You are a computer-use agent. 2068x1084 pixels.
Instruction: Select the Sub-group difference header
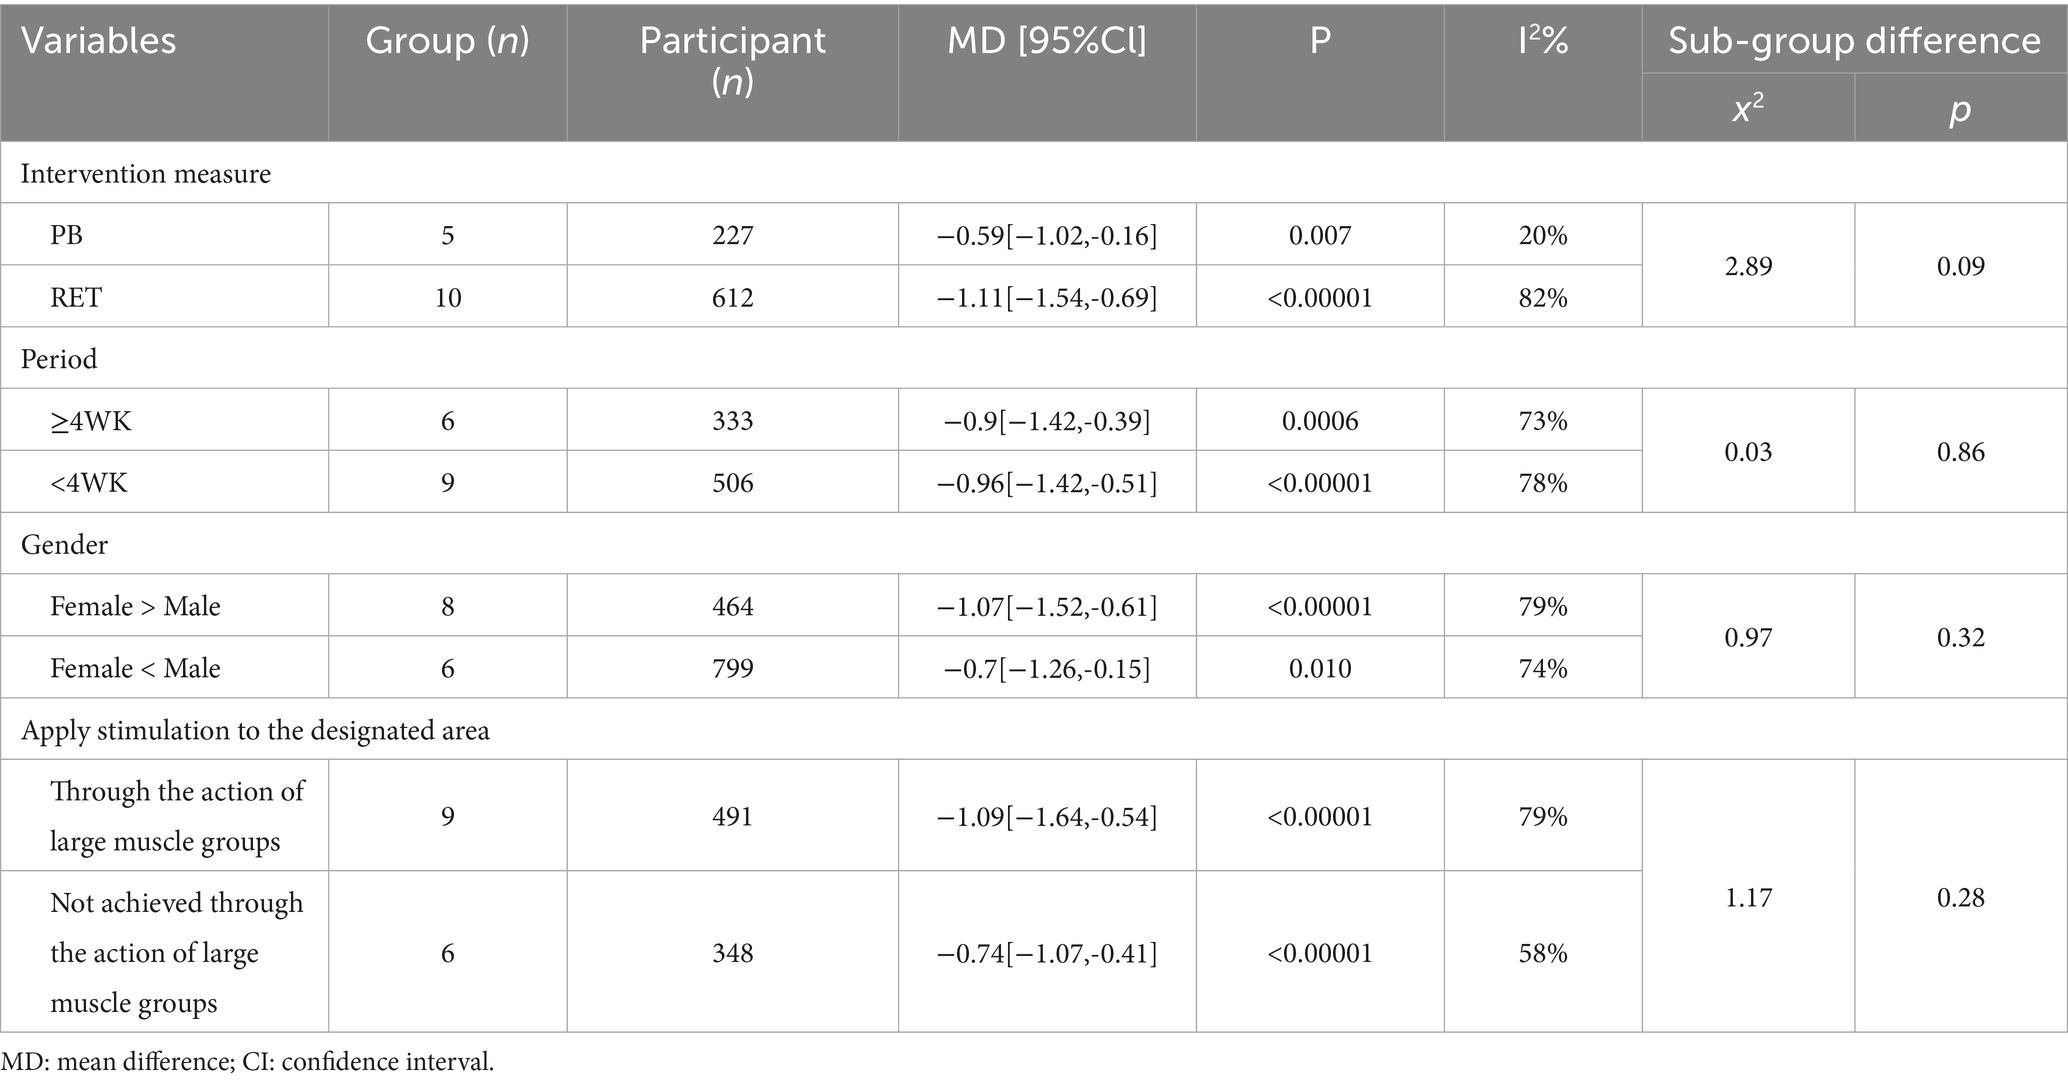pos(1854,40)
